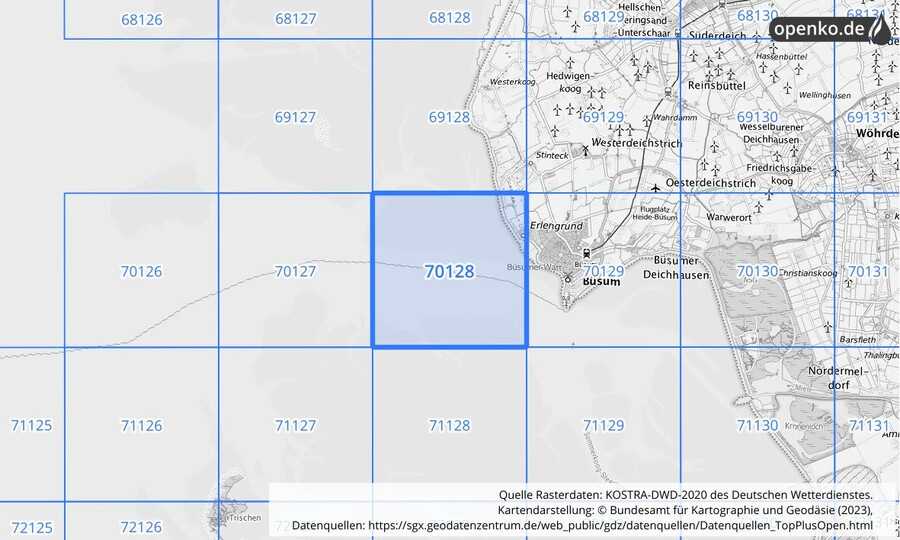Click grid cell label 69129
This screenshot has height=540, width=900.
603,117
